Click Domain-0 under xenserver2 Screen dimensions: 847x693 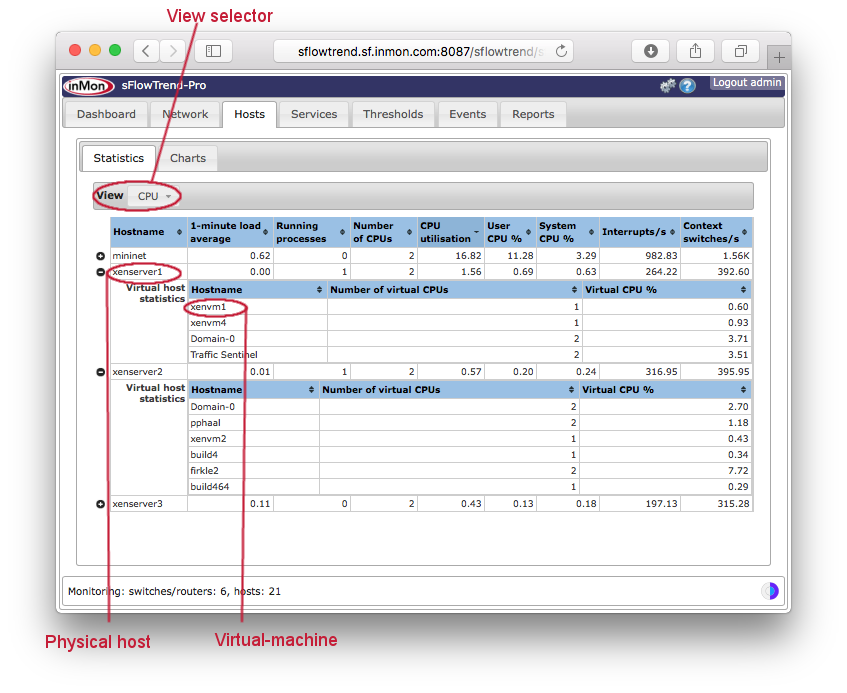click(212, 406)
